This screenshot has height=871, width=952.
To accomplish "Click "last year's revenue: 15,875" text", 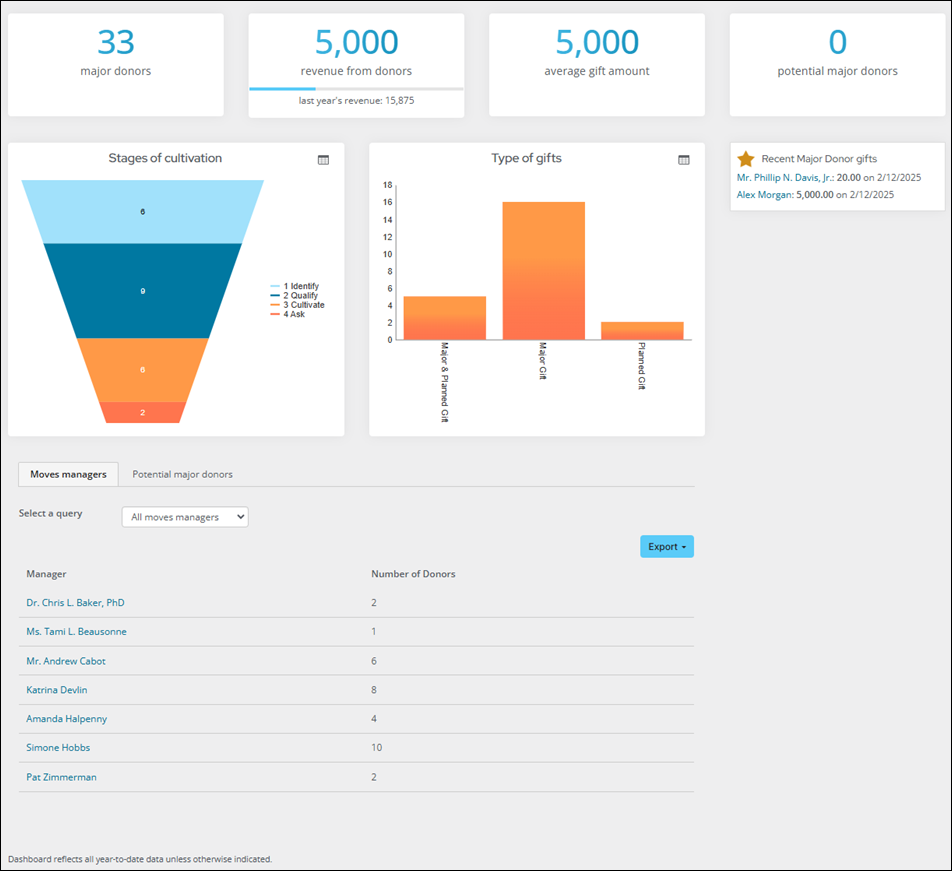I will [x=356, y=101].
